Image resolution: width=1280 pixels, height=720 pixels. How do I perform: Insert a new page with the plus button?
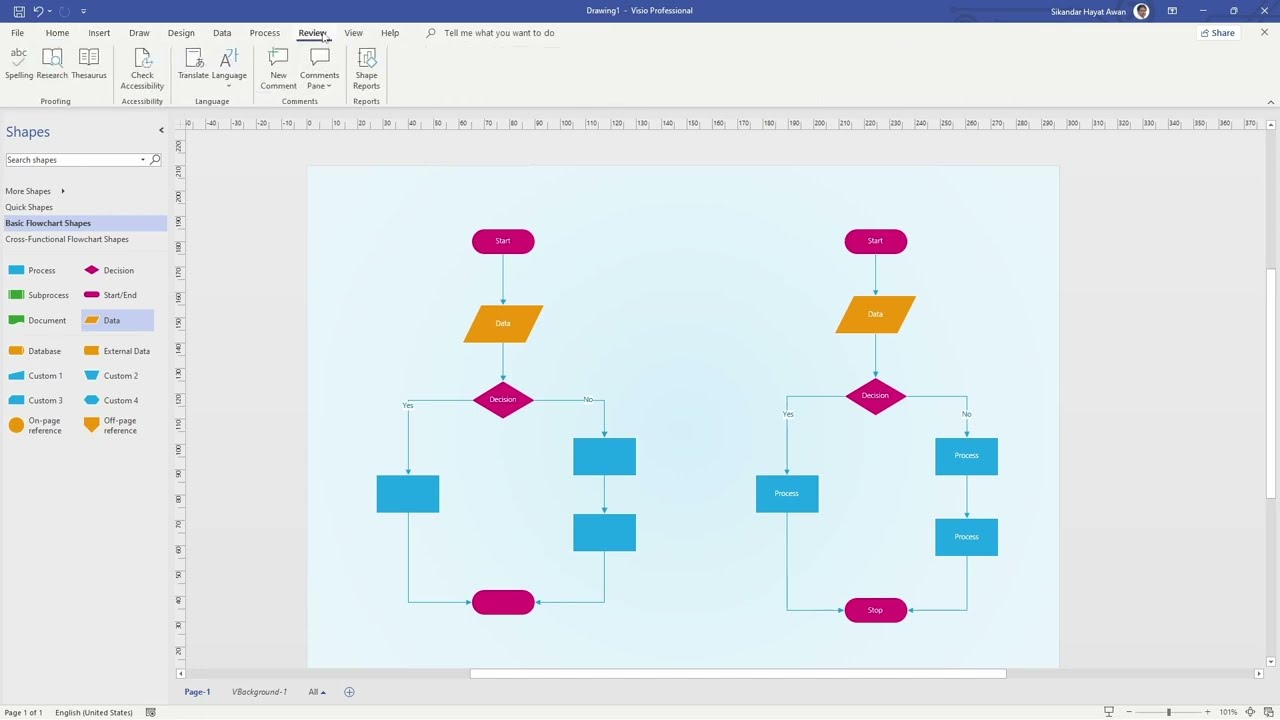[349, 692]
